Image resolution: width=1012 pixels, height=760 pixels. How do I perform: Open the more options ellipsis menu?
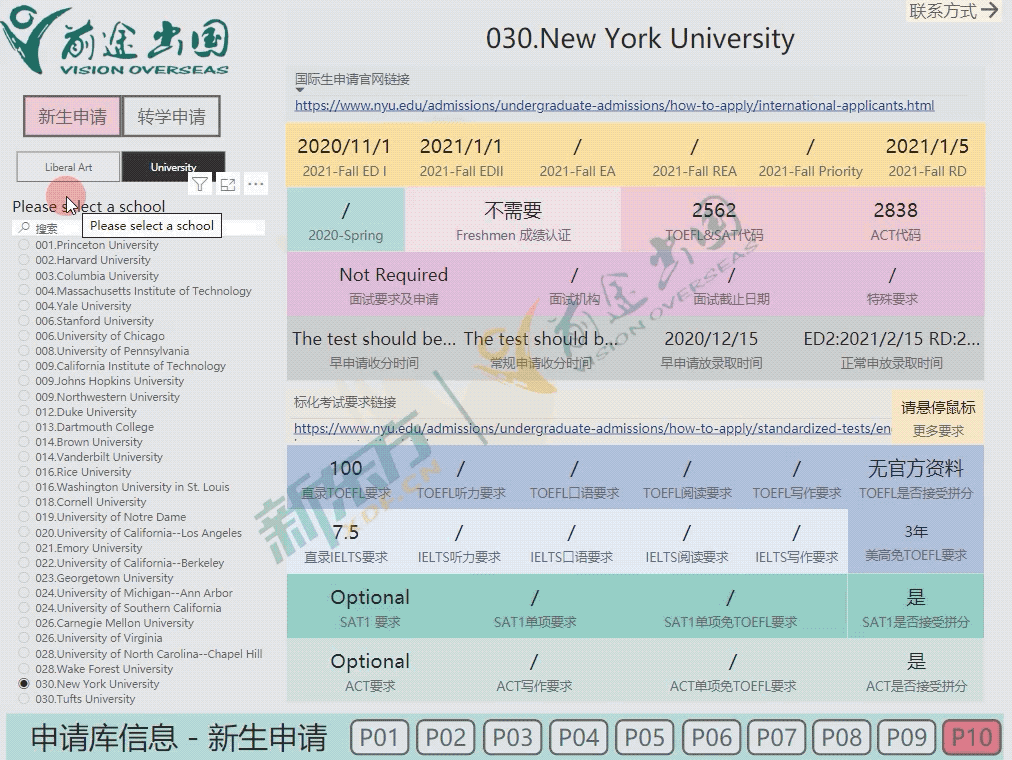256,184
